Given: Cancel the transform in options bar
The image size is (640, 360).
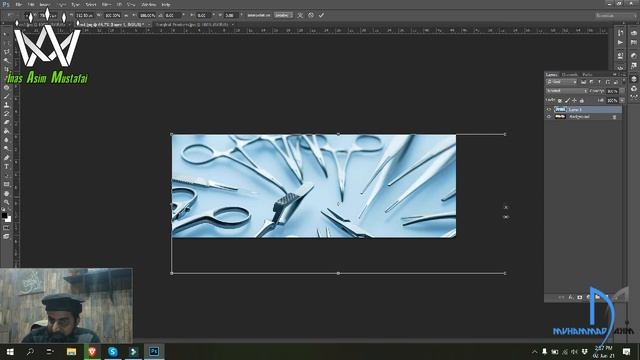Looking at the screenshot, I should pos(311,15).
